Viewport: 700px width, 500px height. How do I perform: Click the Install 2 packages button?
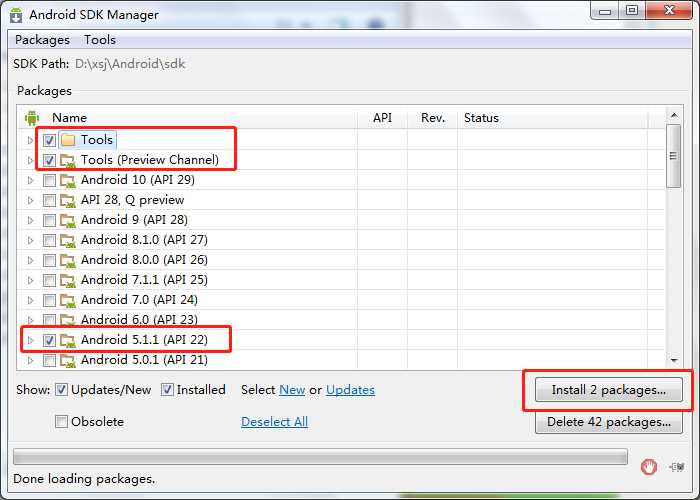coord(608,390)
